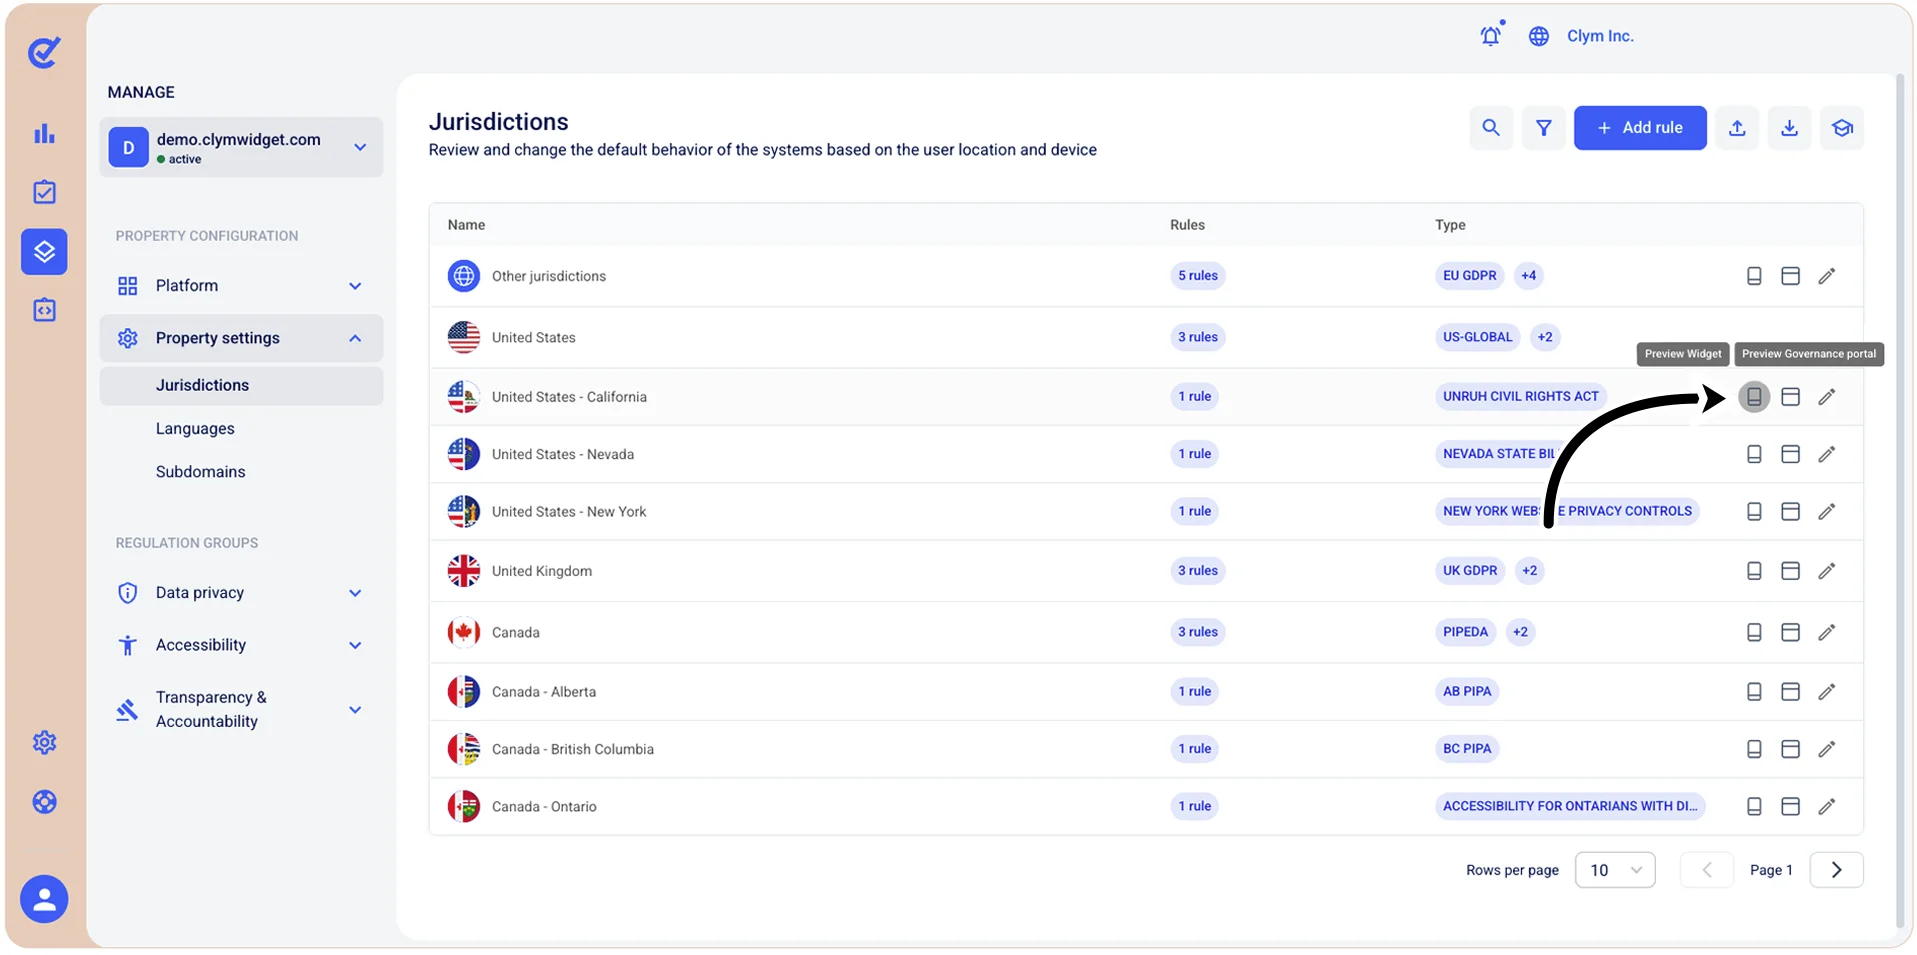Click the Clym Inc. account name
This screenshot has width=1917, height=955.
(x=1600, y=36)
